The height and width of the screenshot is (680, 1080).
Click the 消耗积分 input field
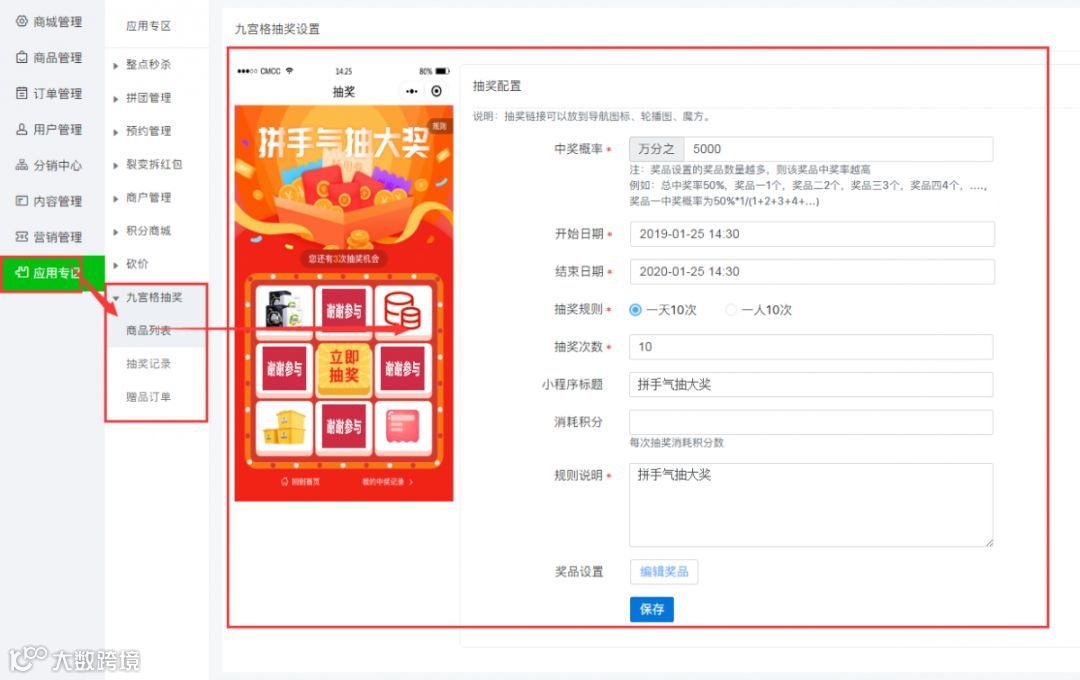[x=811, y=422]
